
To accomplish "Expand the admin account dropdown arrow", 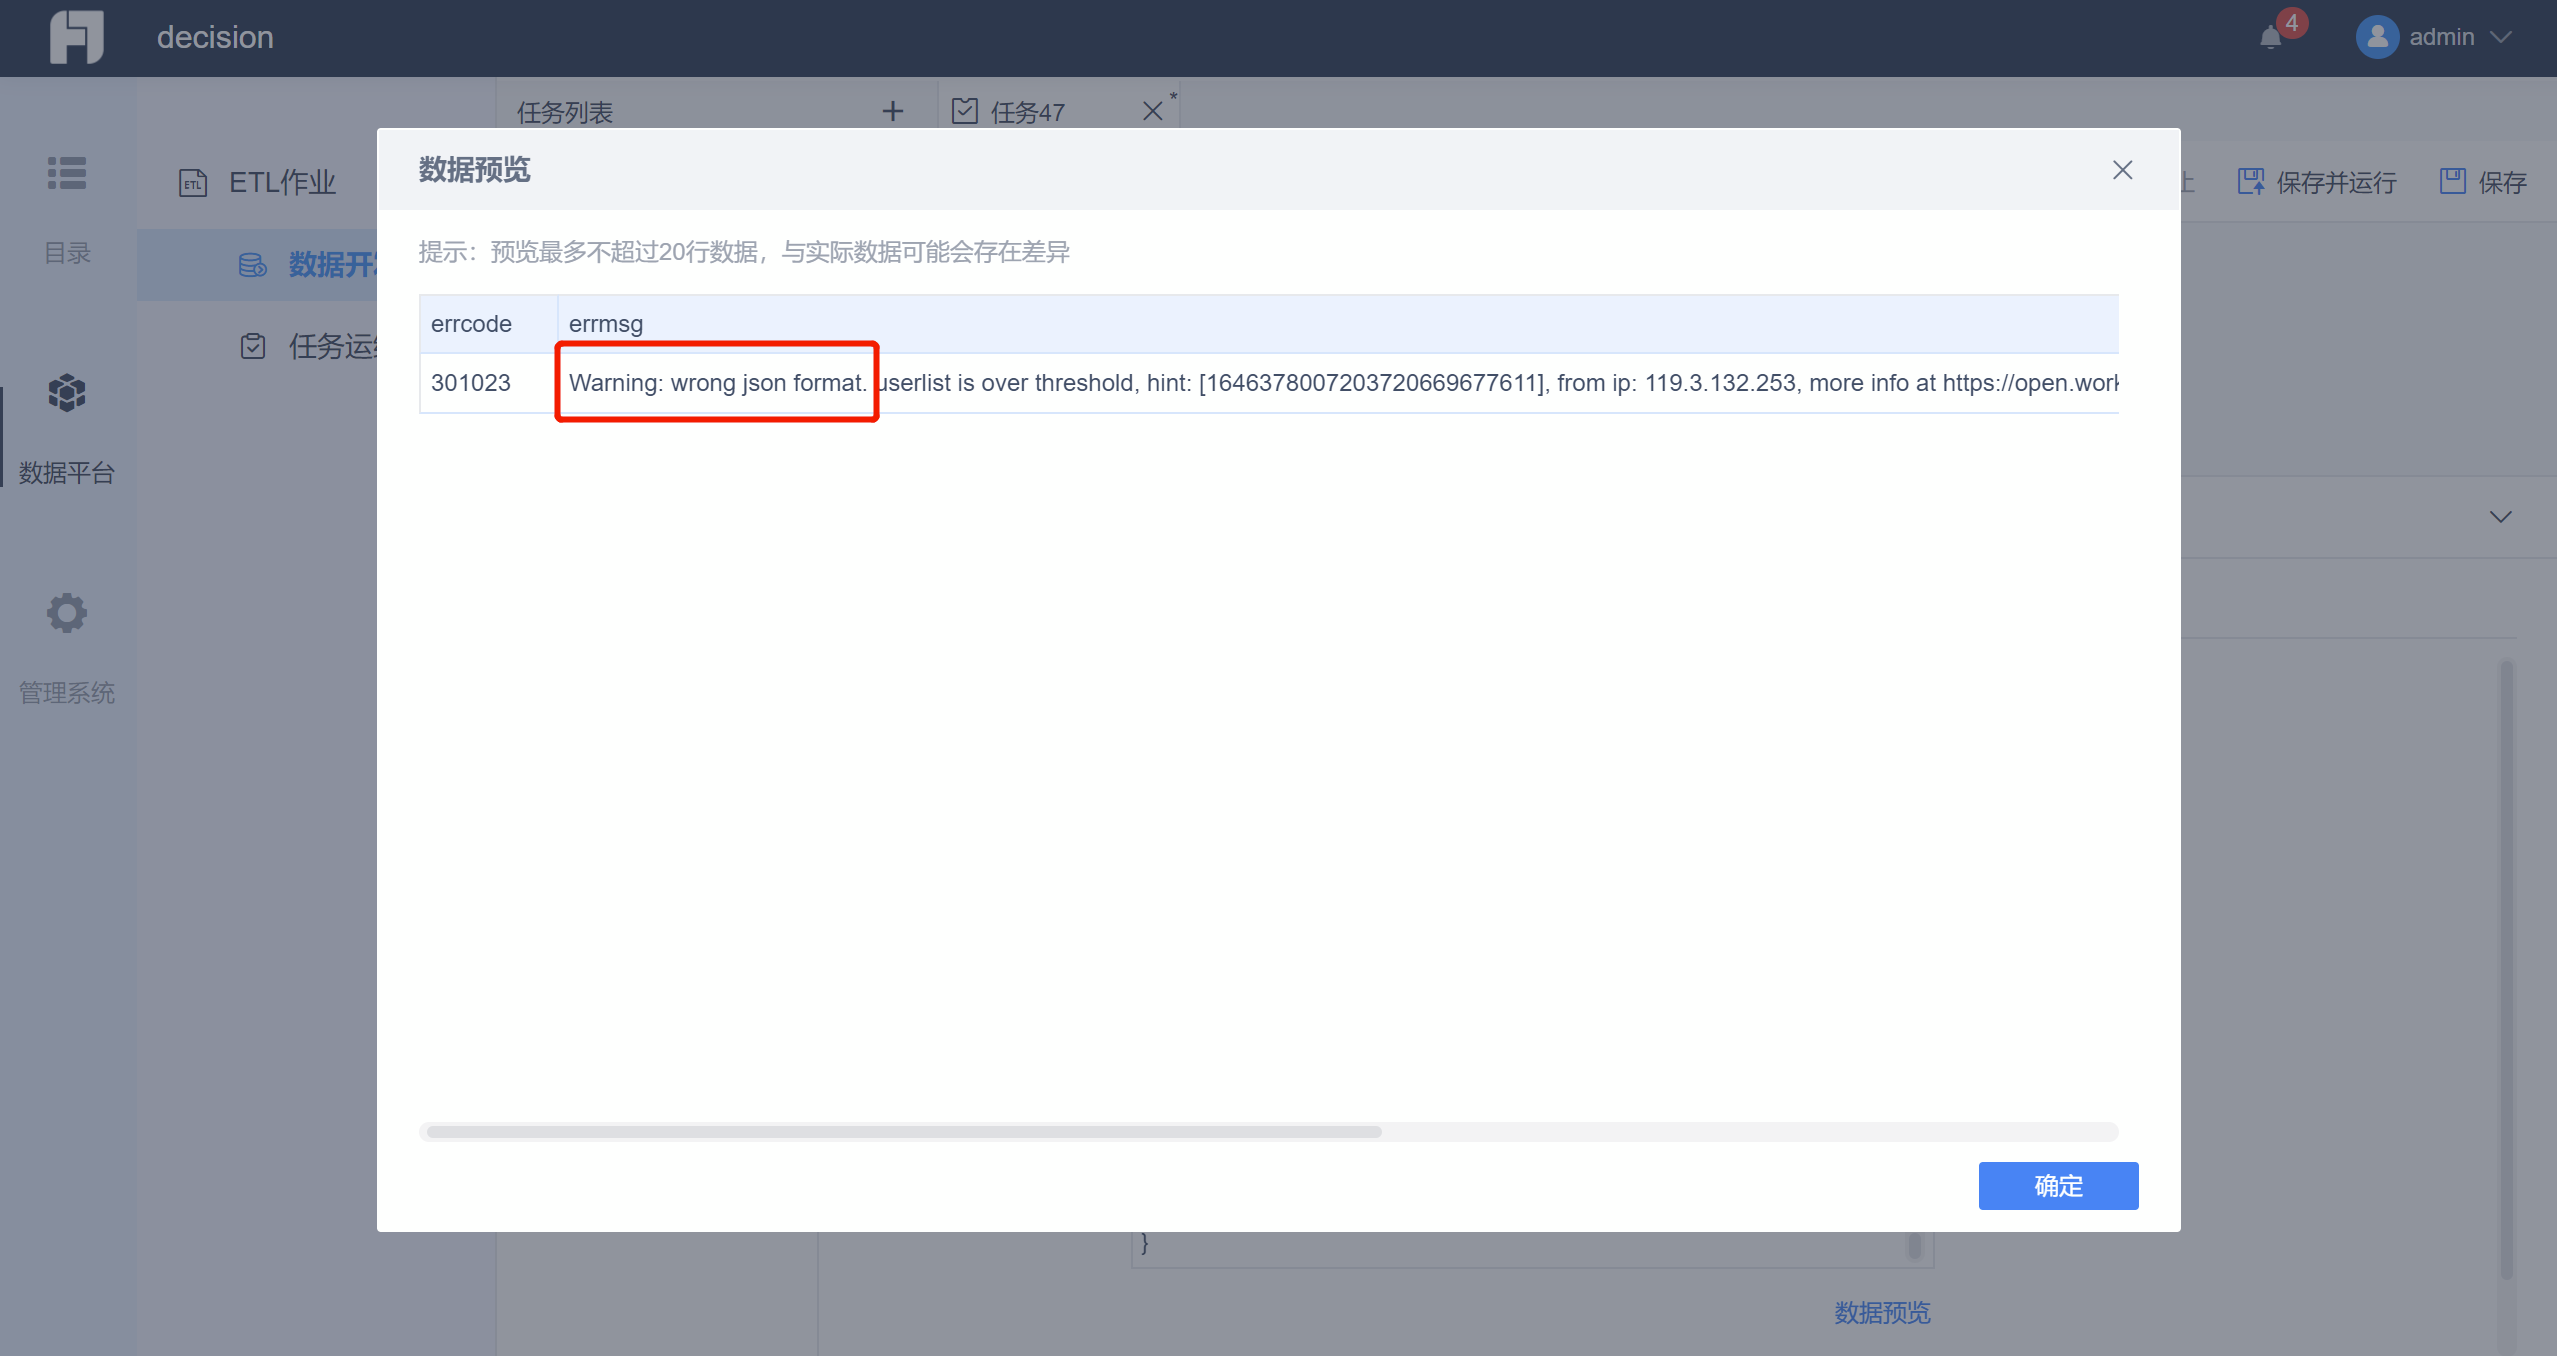I will [2501, 38].
